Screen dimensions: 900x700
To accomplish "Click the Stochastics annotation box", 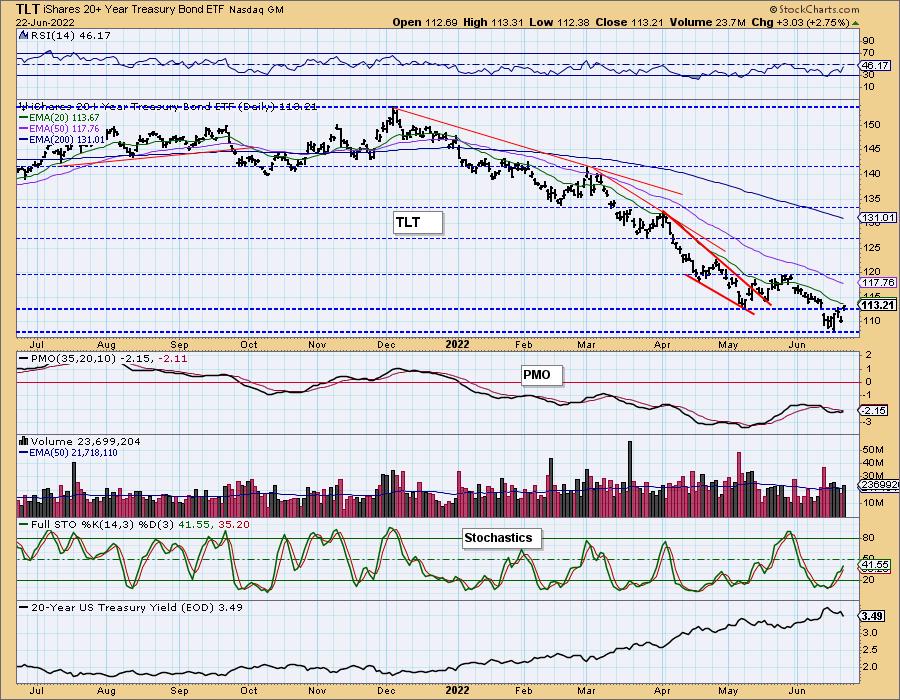I will pos(502,538).
